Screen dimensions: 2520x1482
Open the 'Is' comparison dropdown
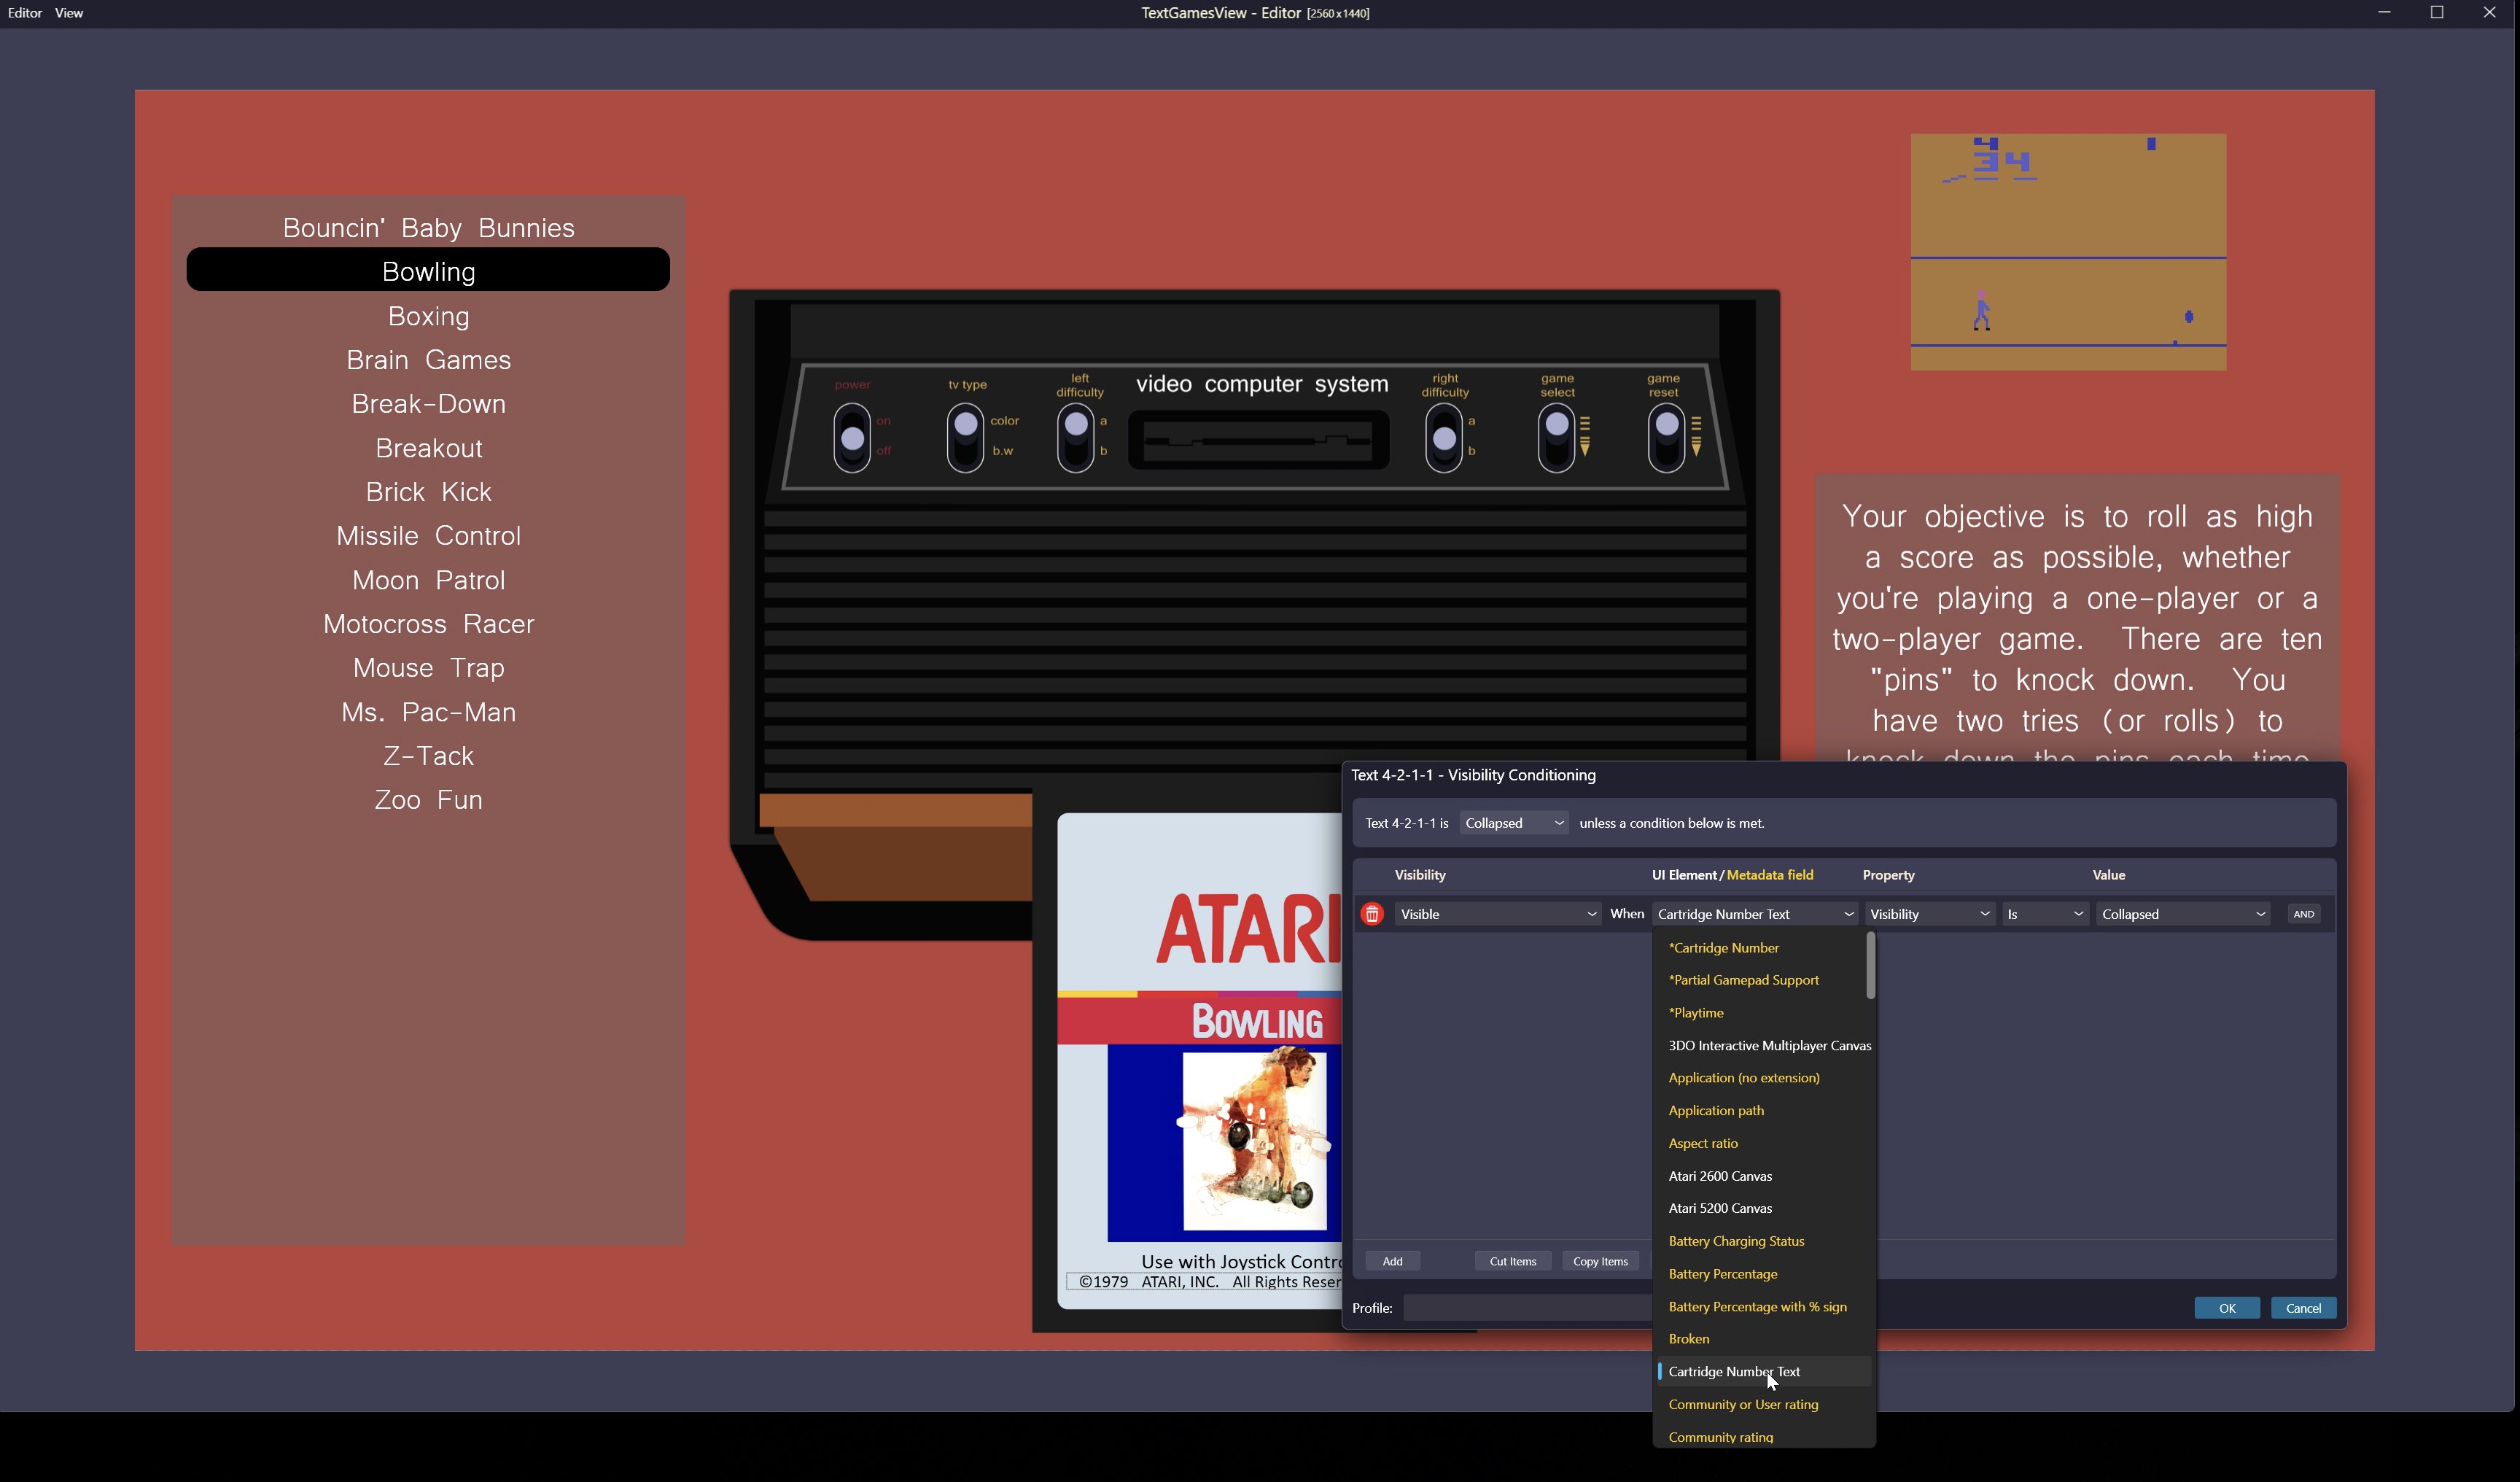pyautogui.click(x=2045, y=914)
